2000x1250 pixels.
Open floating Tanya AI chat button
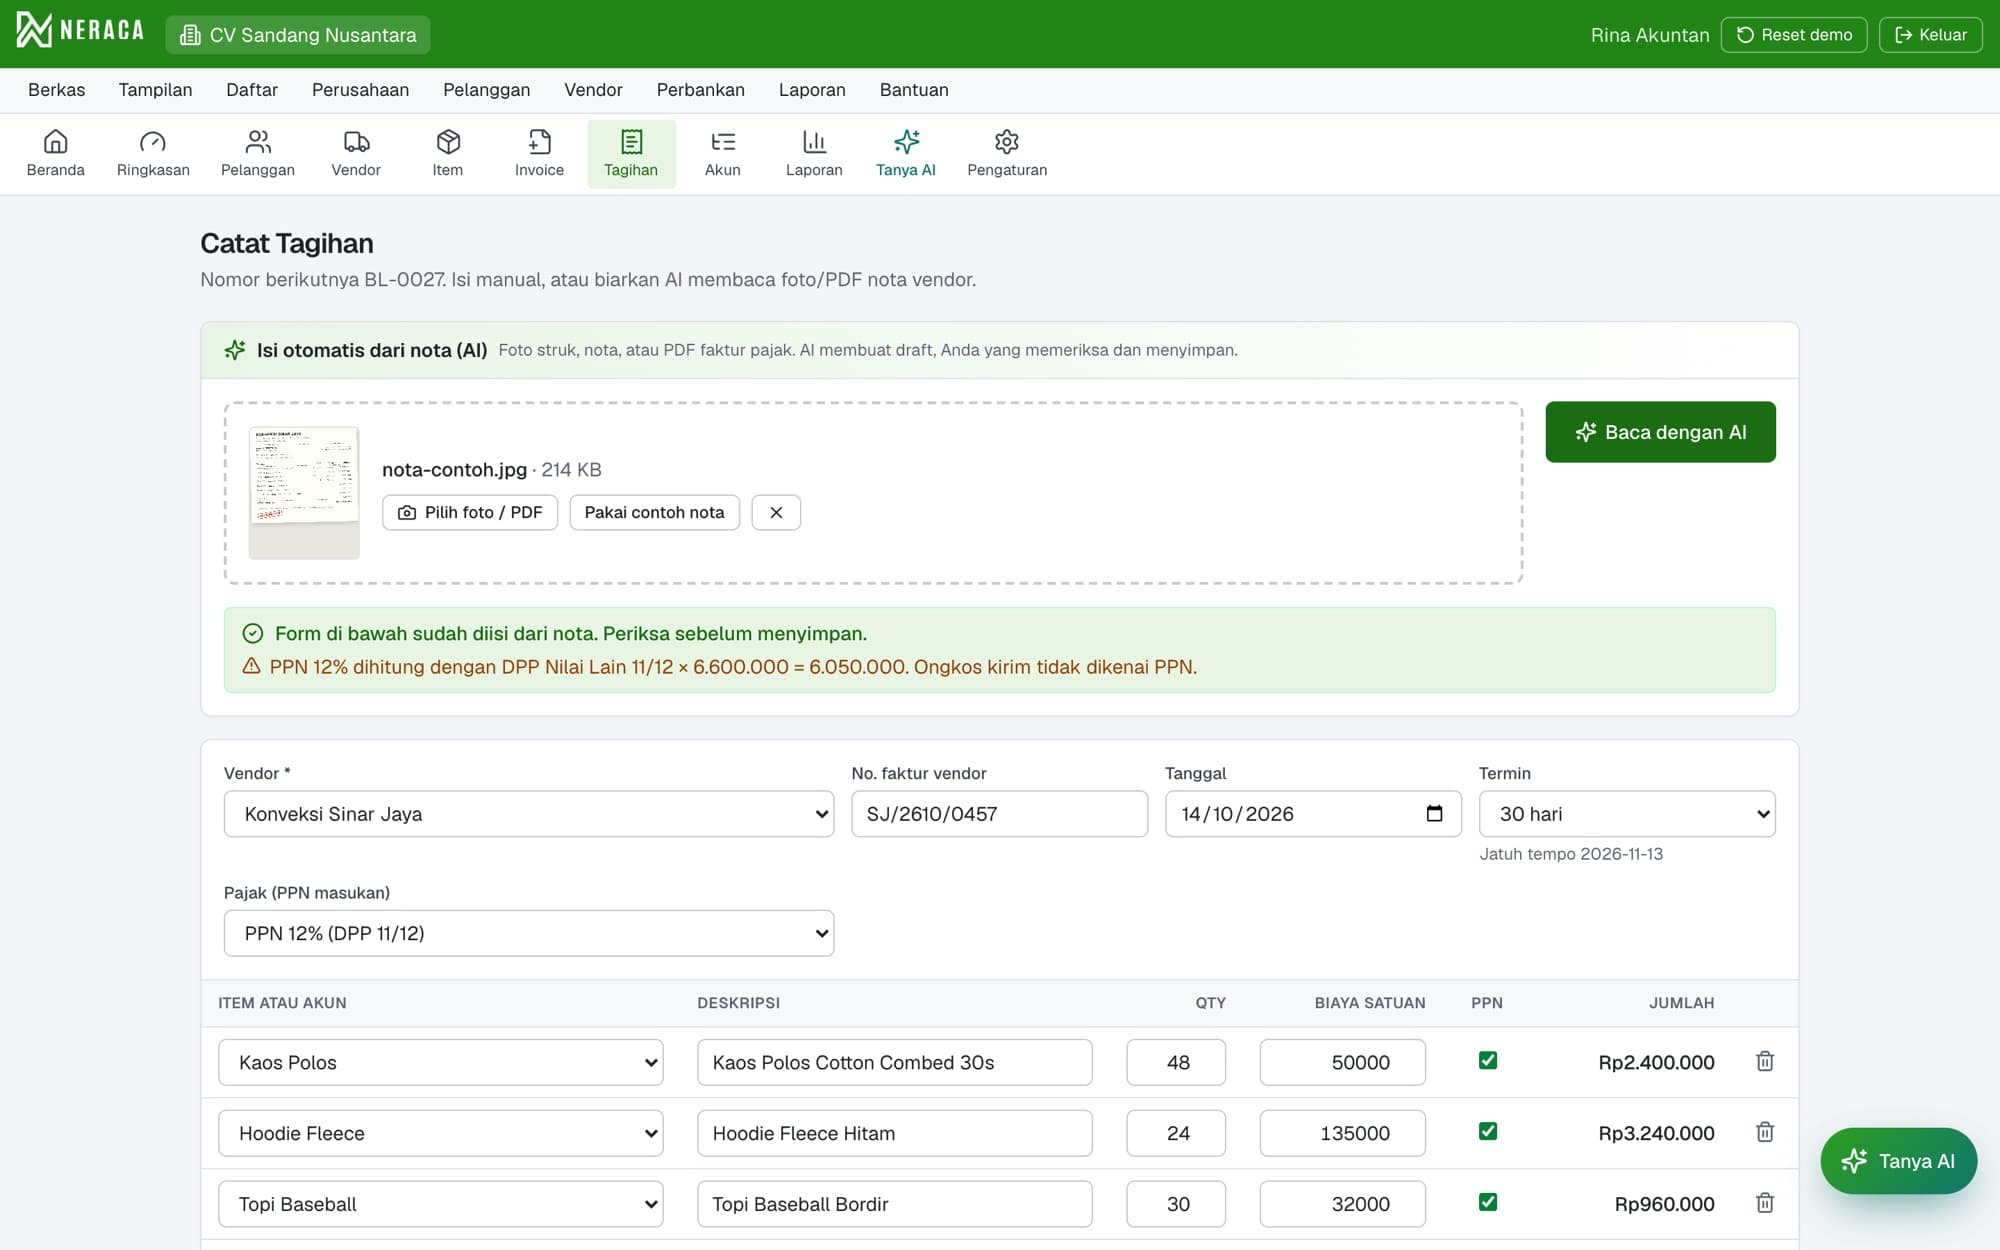(1898, 1161)
